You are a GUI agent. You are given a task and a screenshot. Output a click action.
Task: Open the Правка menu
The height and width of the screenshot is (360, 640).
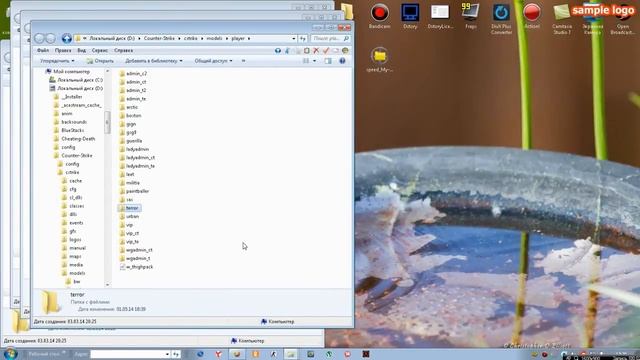point(63,51)
